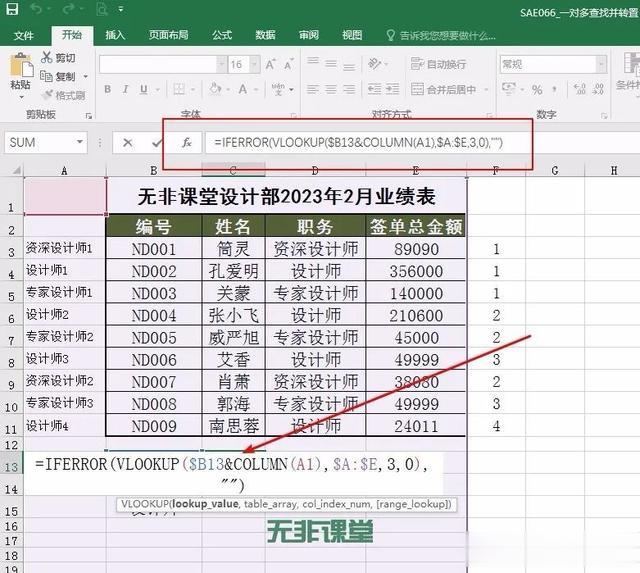Viewport: 640px width, 573px height.
Task: Expand the 粘贴 paste options arrow
Action: (x=21, y=97)
